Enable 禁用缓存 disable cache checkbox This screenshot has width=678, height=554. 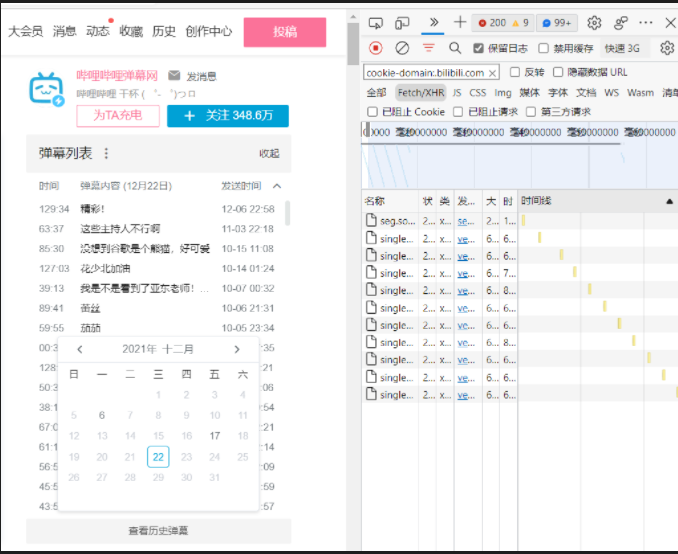pyautogui.click(x=544, y=48)
